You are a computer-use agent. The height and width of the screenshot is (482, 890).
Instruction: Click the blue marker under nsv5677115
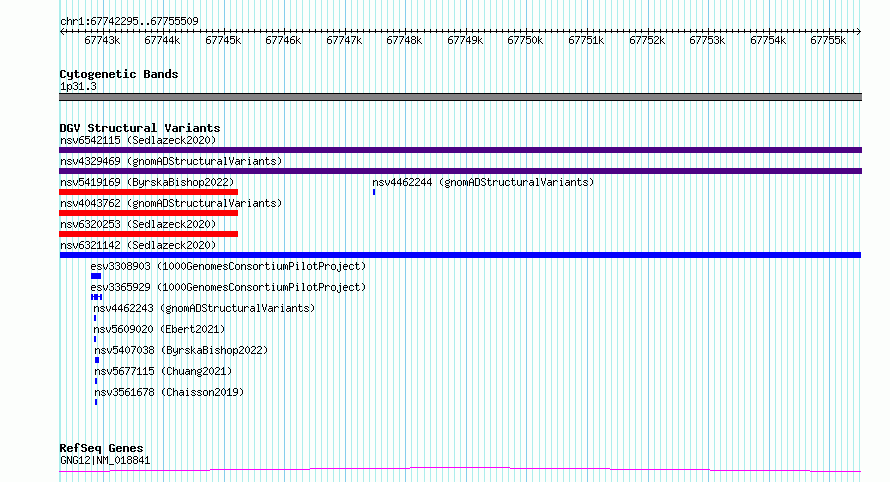pyautogui.click(x=96, y=382)
